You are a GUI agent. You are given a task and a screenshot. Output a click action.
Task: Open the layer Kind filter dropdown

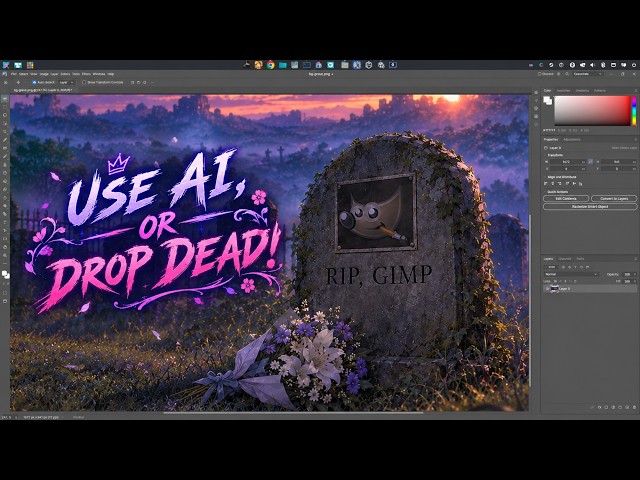coord(552,267)
